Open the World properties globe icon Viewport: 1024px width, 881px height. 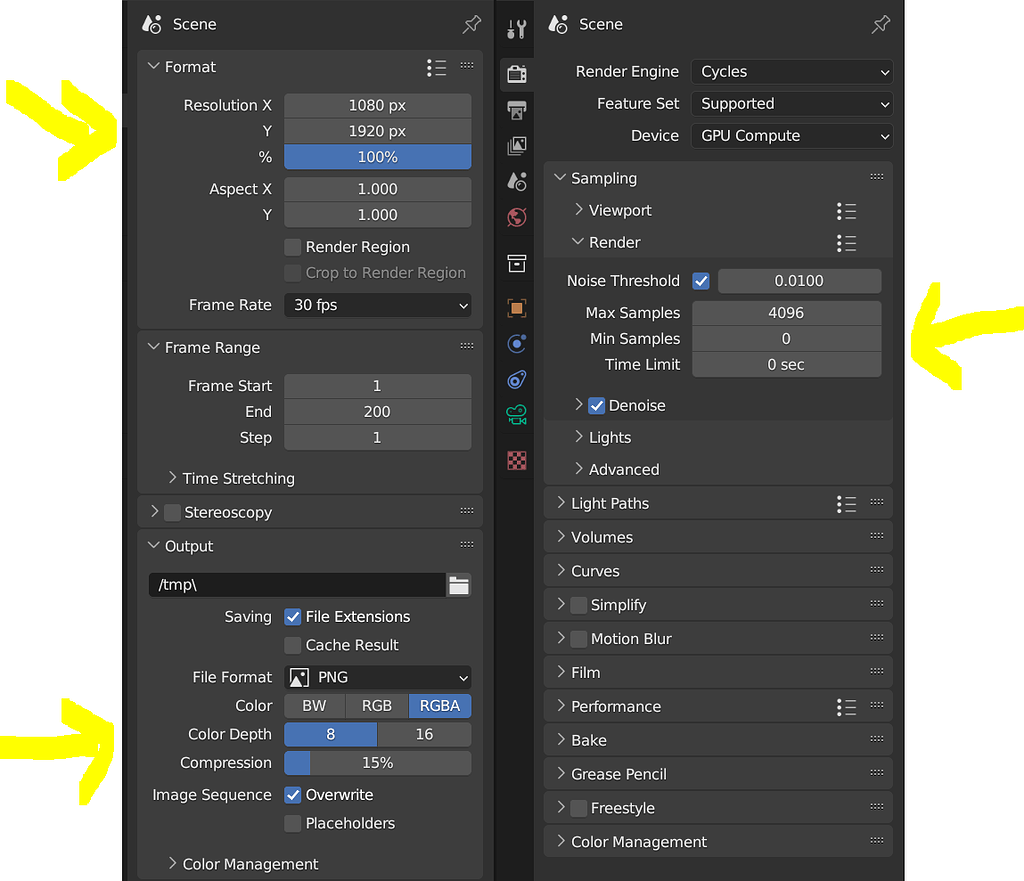(x=517, y=217)
